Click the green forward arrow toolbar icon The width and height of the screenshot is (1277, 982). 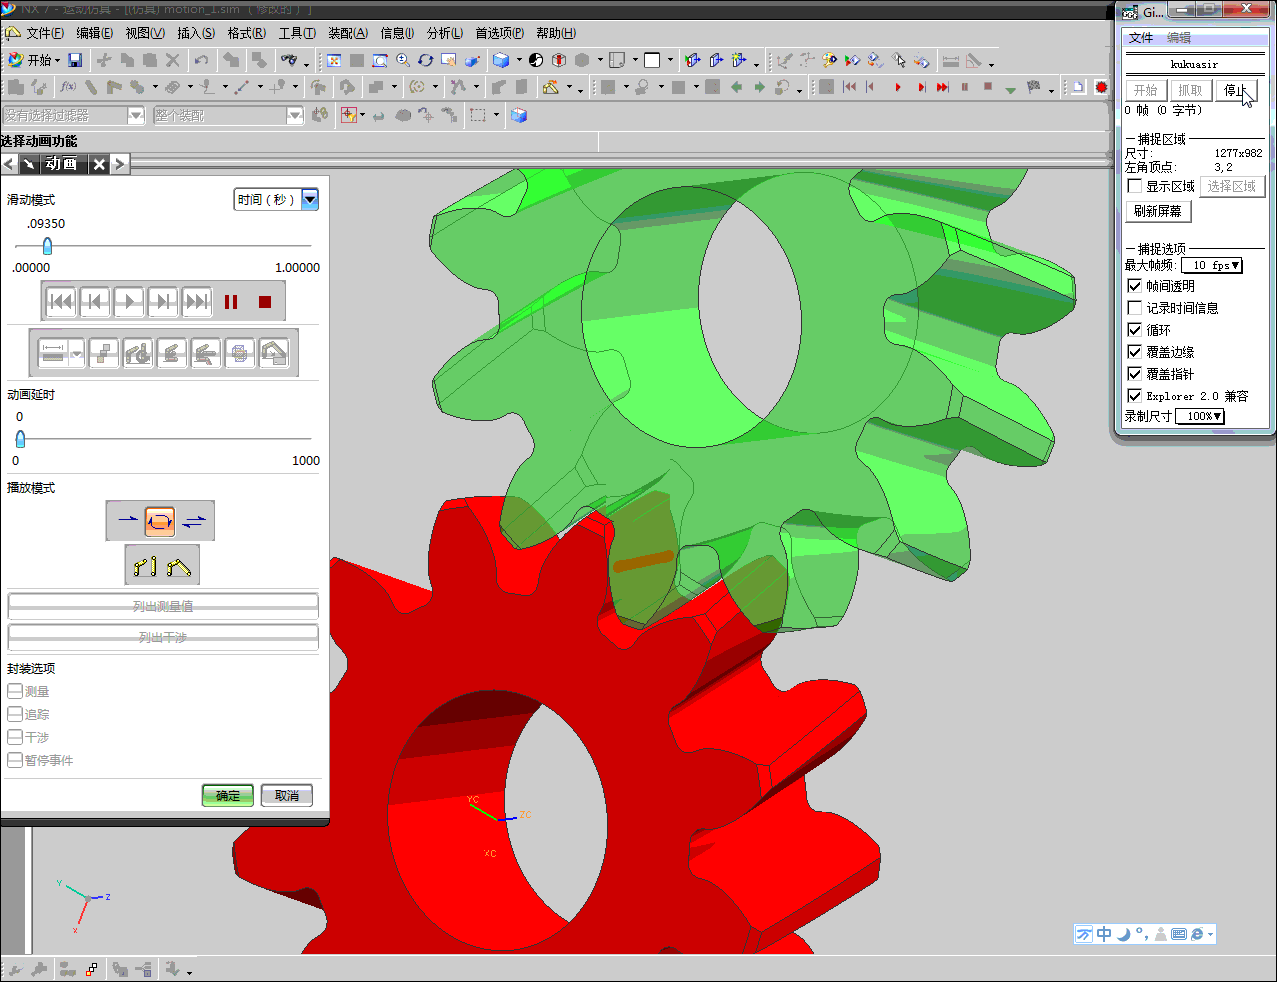coord(759,87)
